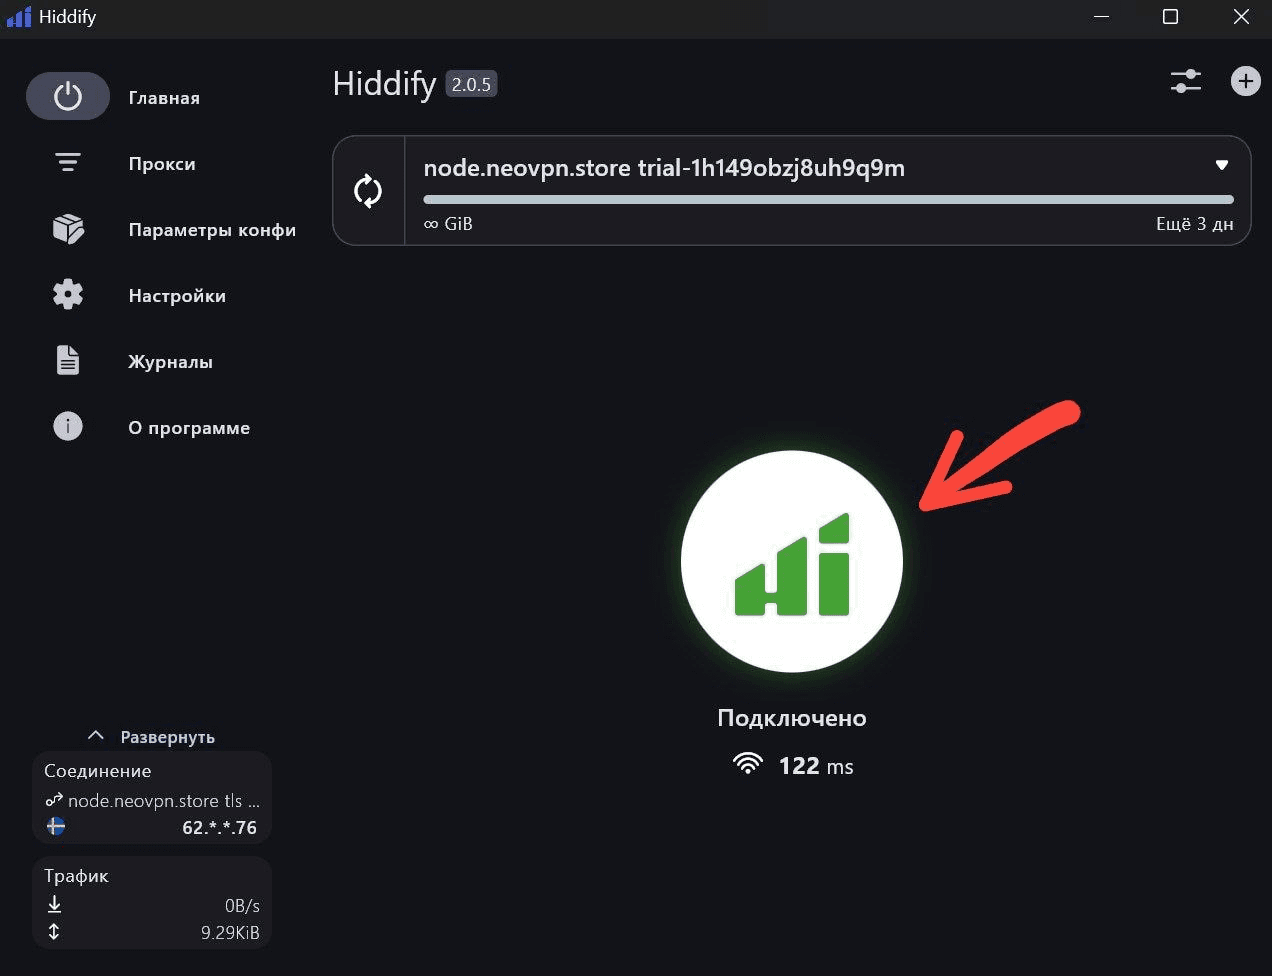Click the О программе info icon
Screen dimensions: 1272x976
coord(67,426)
